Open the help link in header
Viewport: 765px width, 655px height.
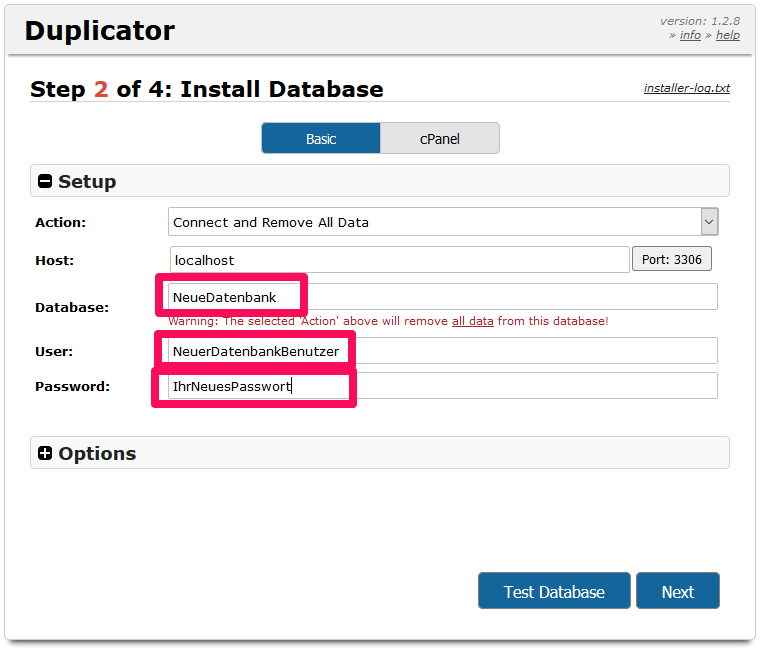pyautogui.click(x=727, y=35)
